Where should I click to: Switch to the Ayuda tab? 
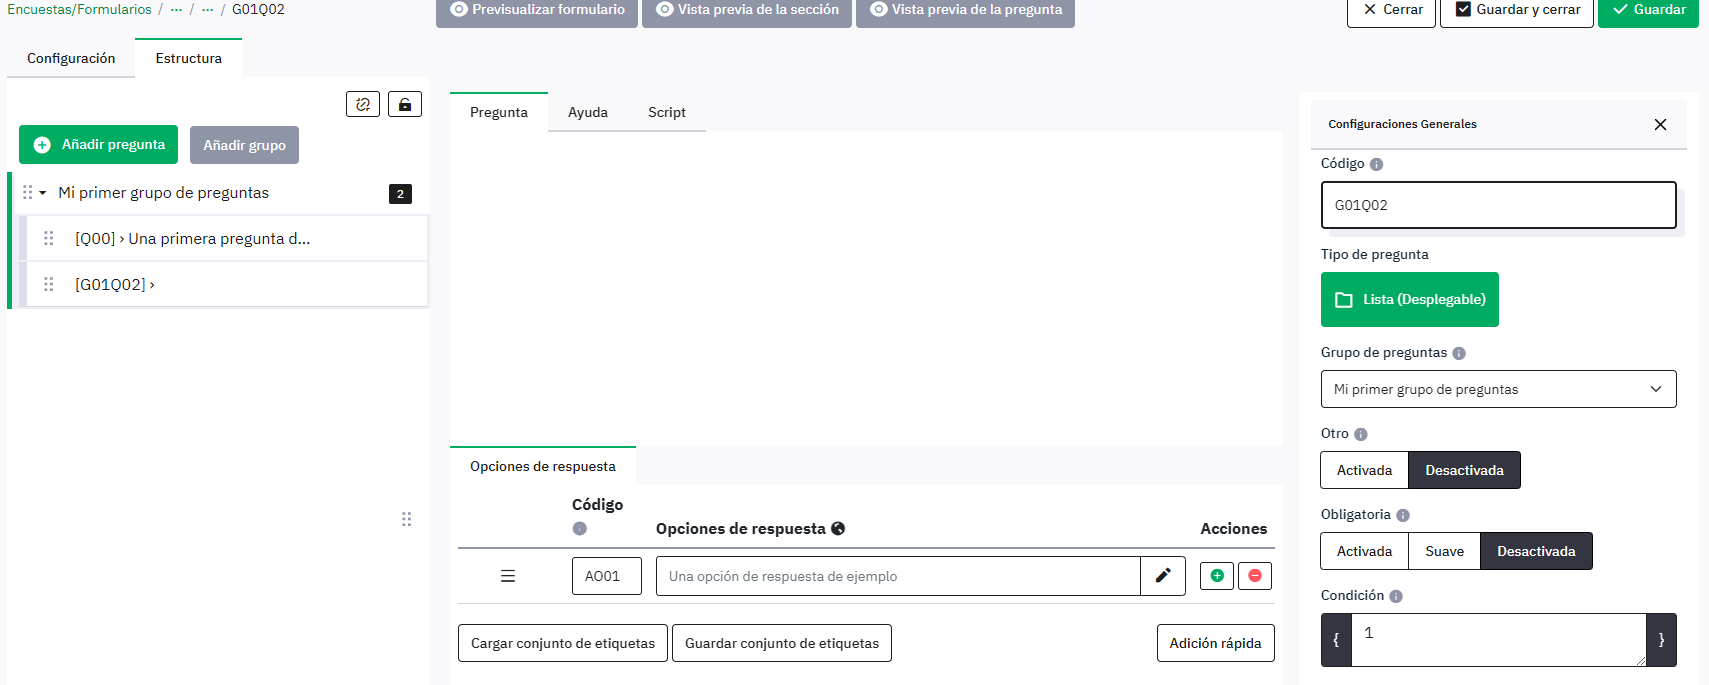point(587,112)
